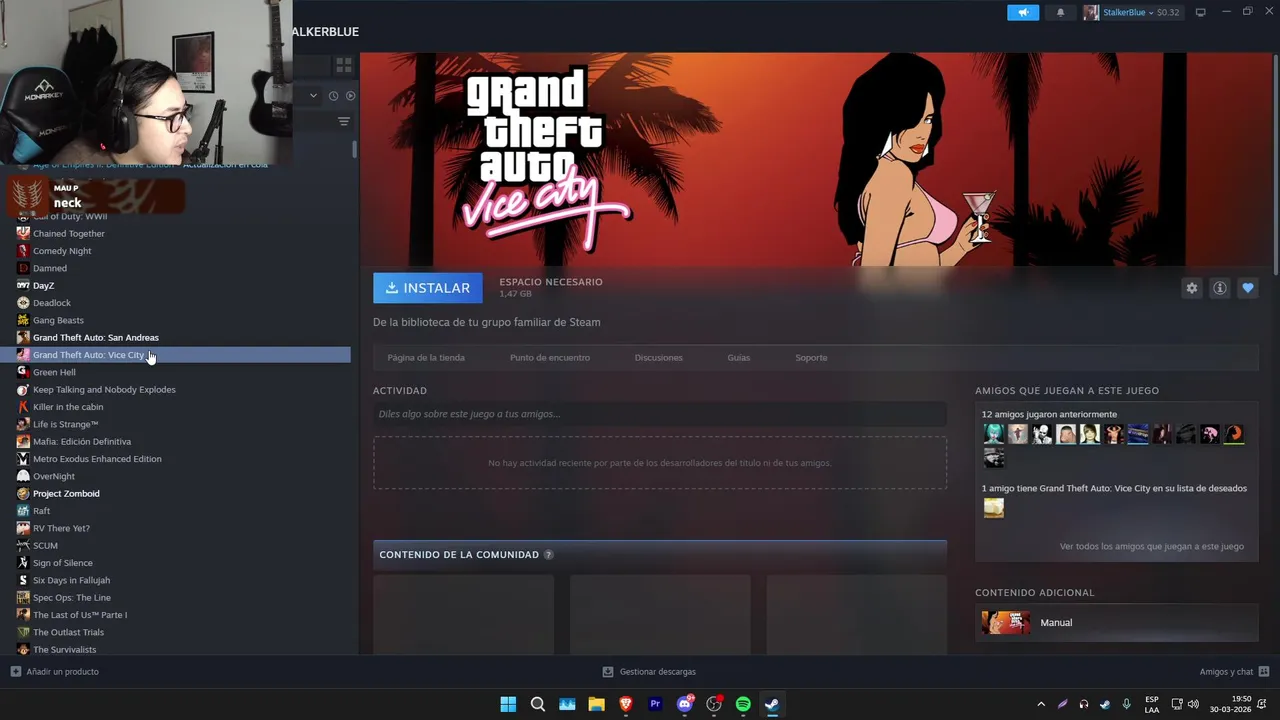Toggle library grid view icon
1280x720 pixels.
pos(344,65)
